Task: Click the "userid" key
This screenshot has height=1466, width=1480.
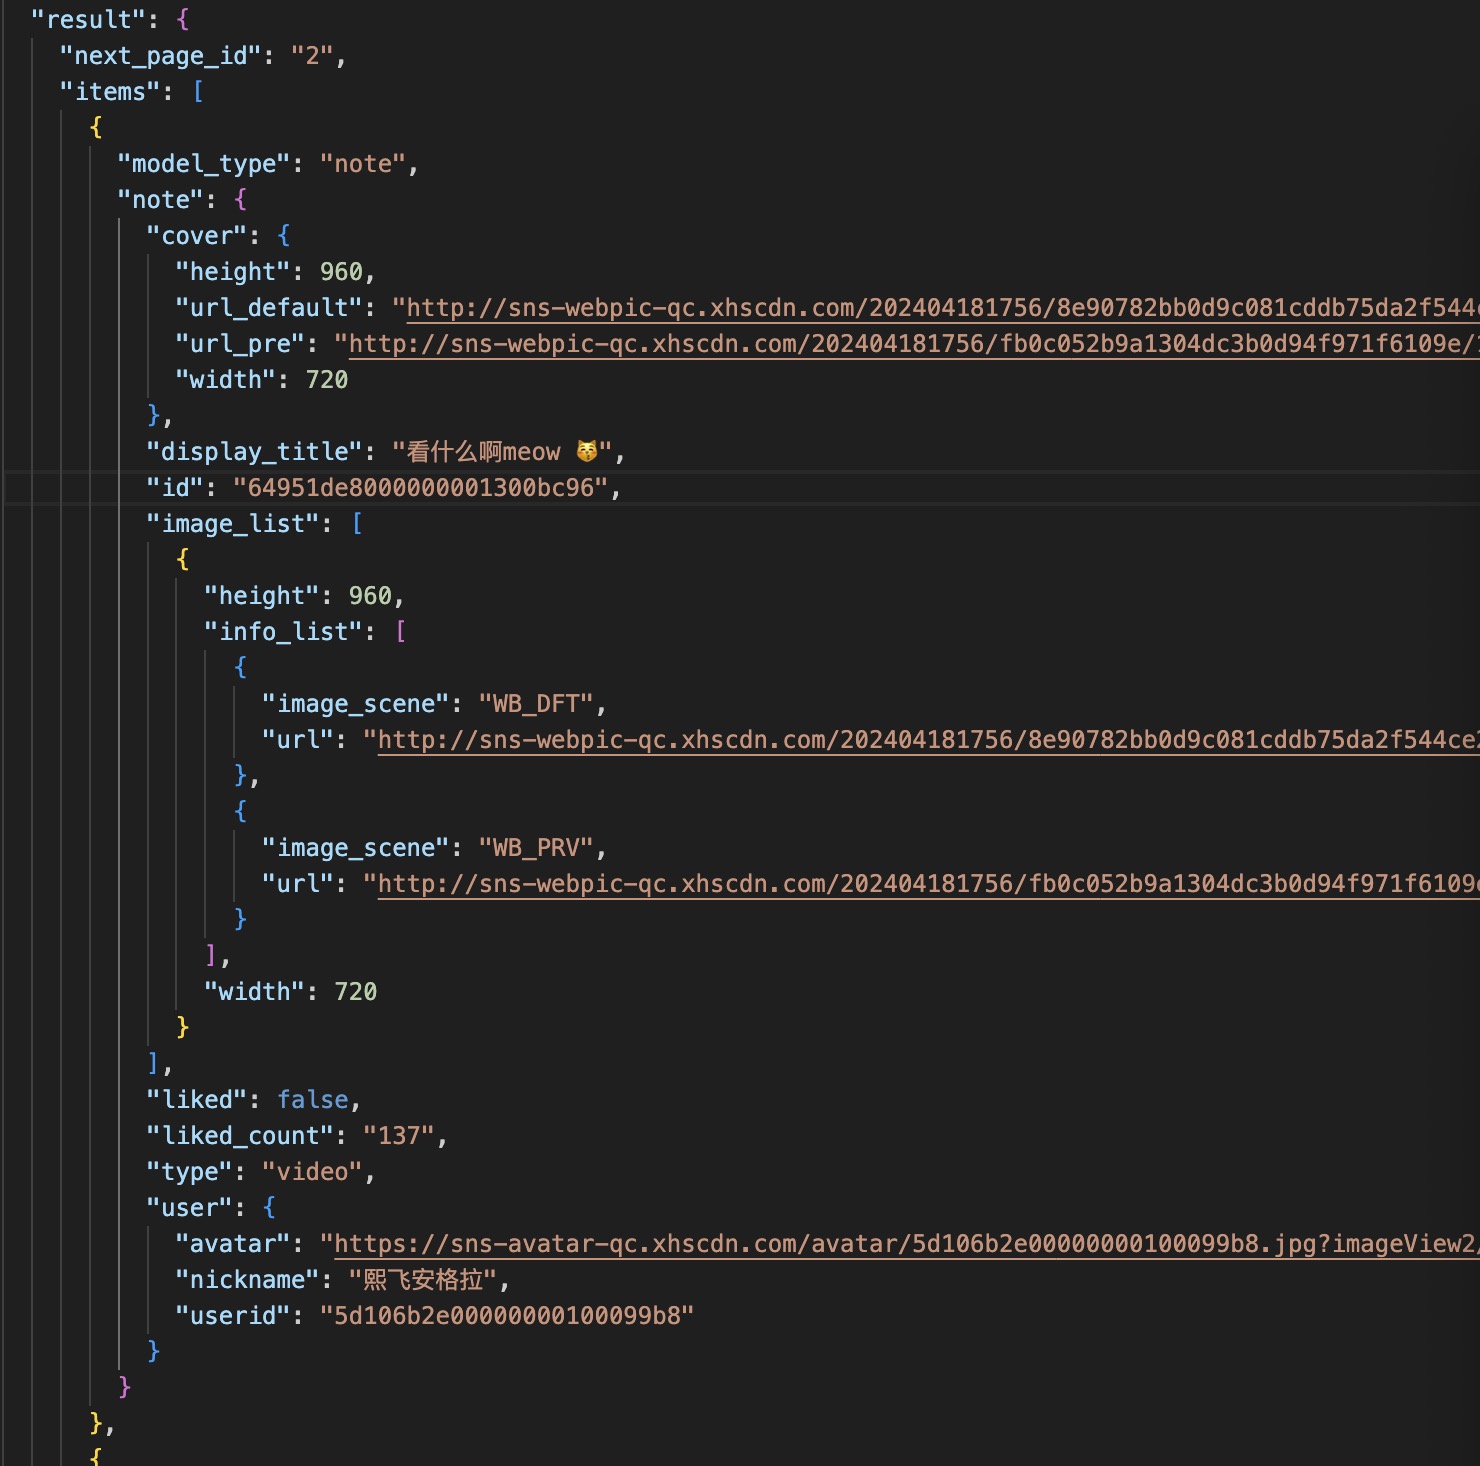Action: (x=233, y=1316)
